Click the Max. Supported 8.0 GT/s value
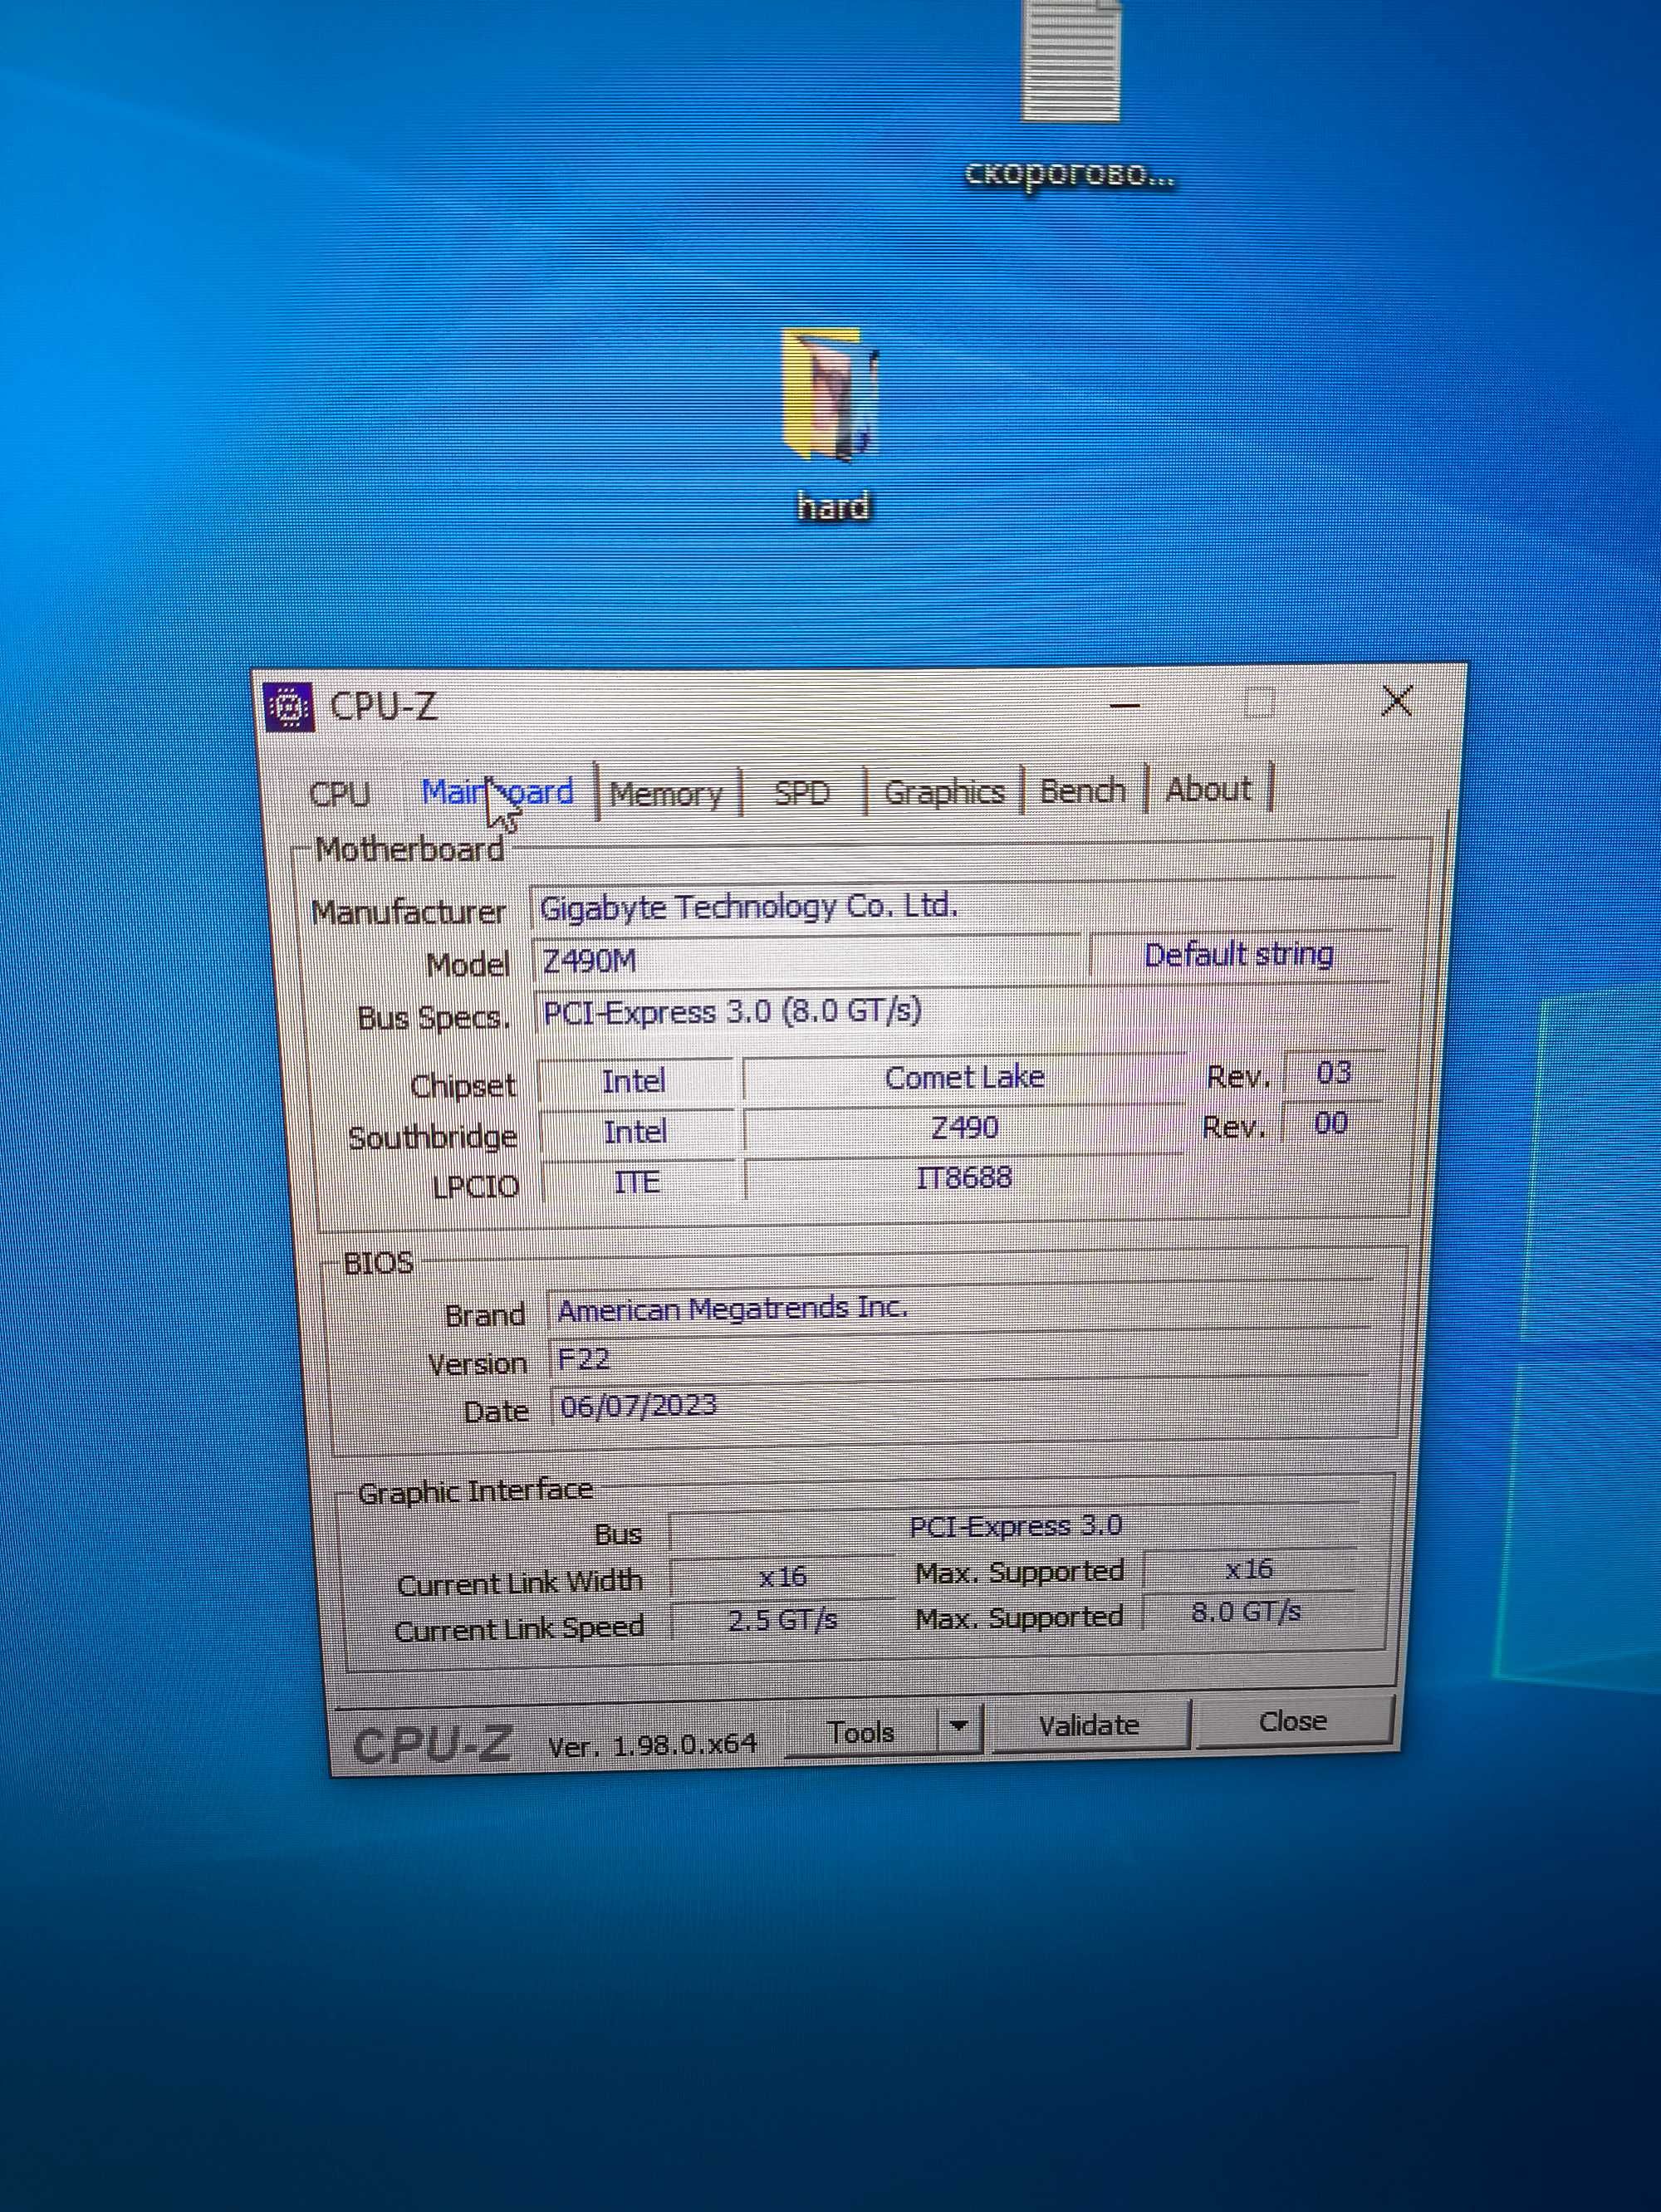This screenshot has height=2212, width=1661. coord(1247,1612)
